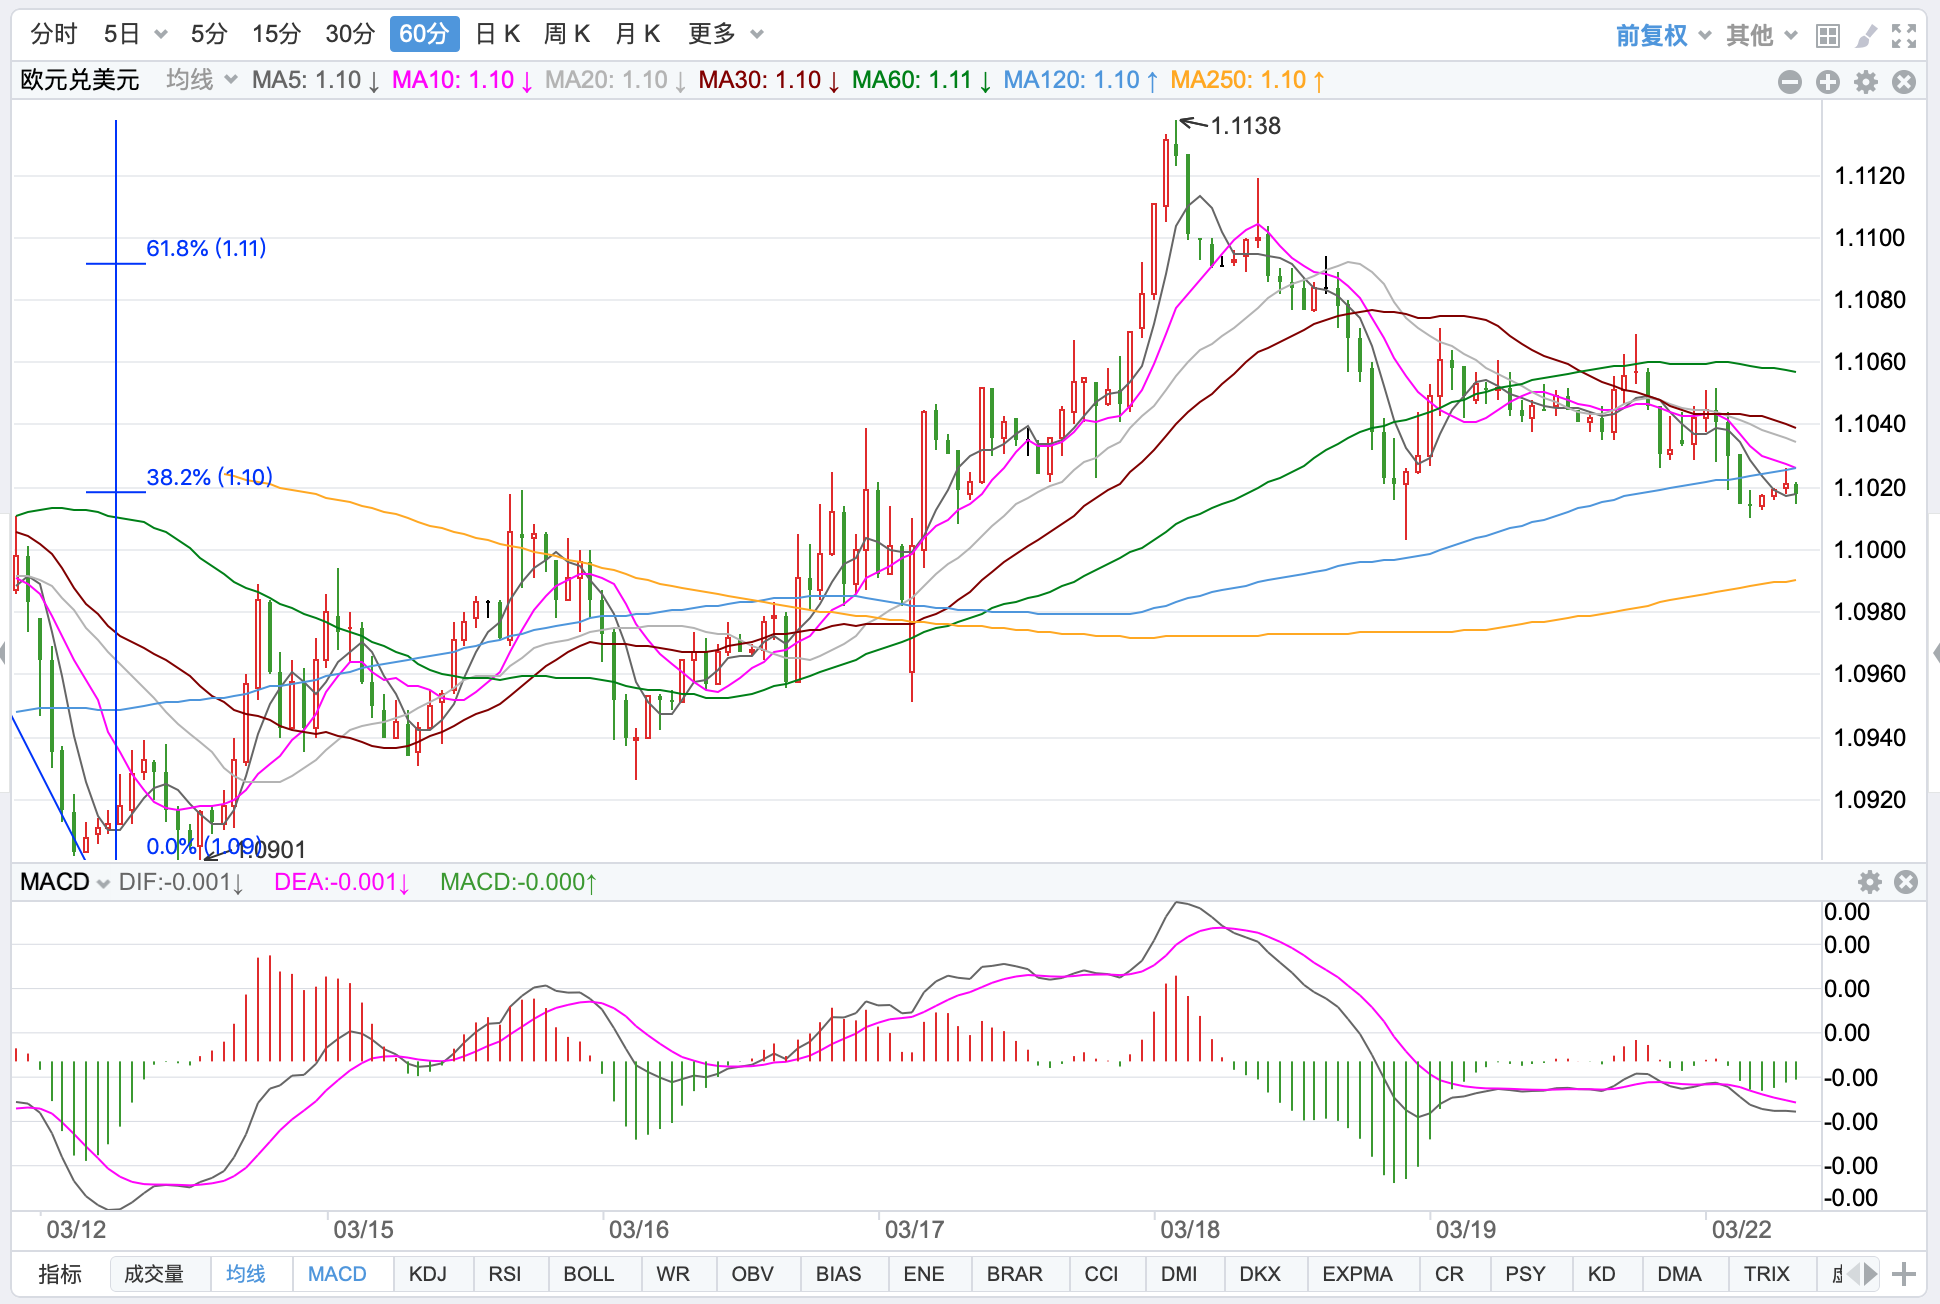Image resolution: width=1940 pixels, height=1304 pixels.
Task: Select the 38.2% Fibonacci level label
Action: pyautogui.click(x=209, y=477)
